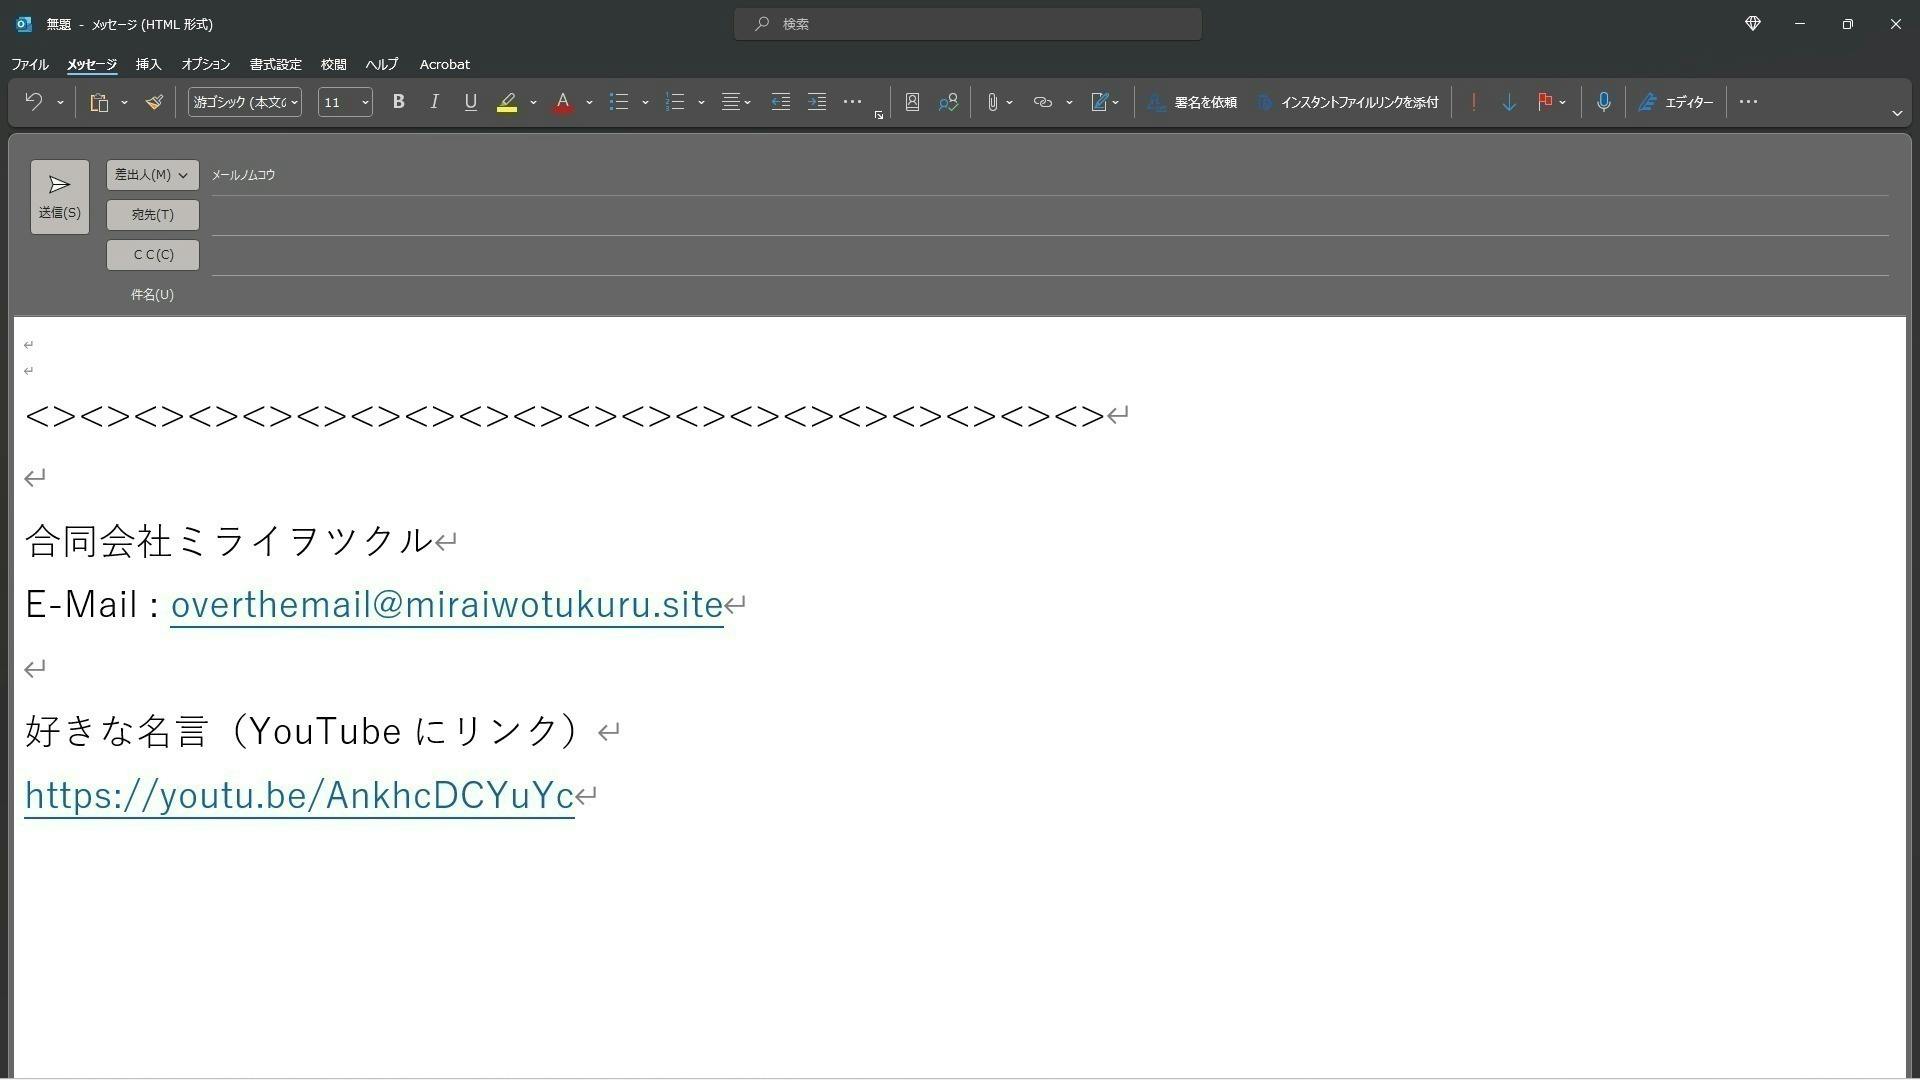Select the Format Painter brush

(x=154, y=102)
